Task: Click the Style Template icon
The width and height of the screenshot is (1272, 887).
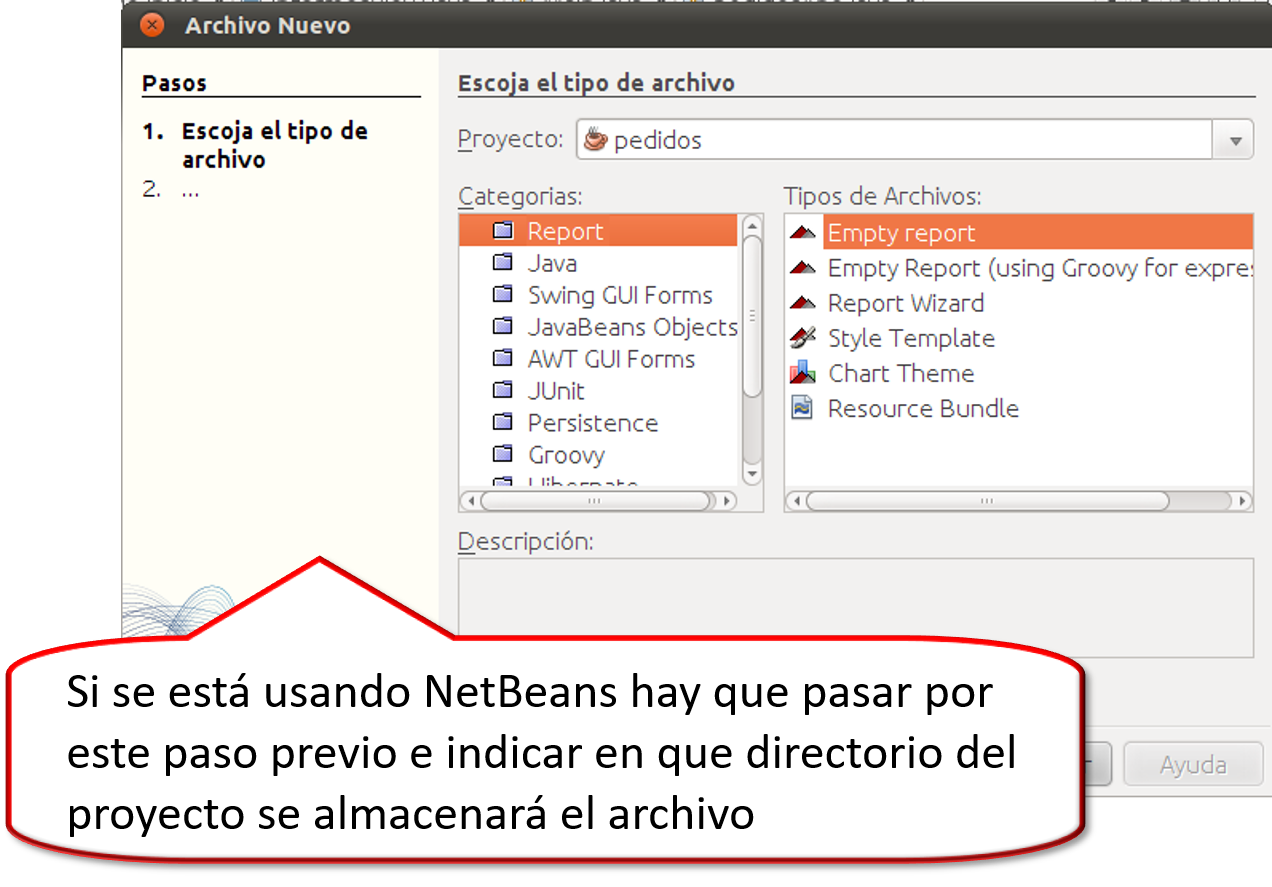Action: [803, 338]
